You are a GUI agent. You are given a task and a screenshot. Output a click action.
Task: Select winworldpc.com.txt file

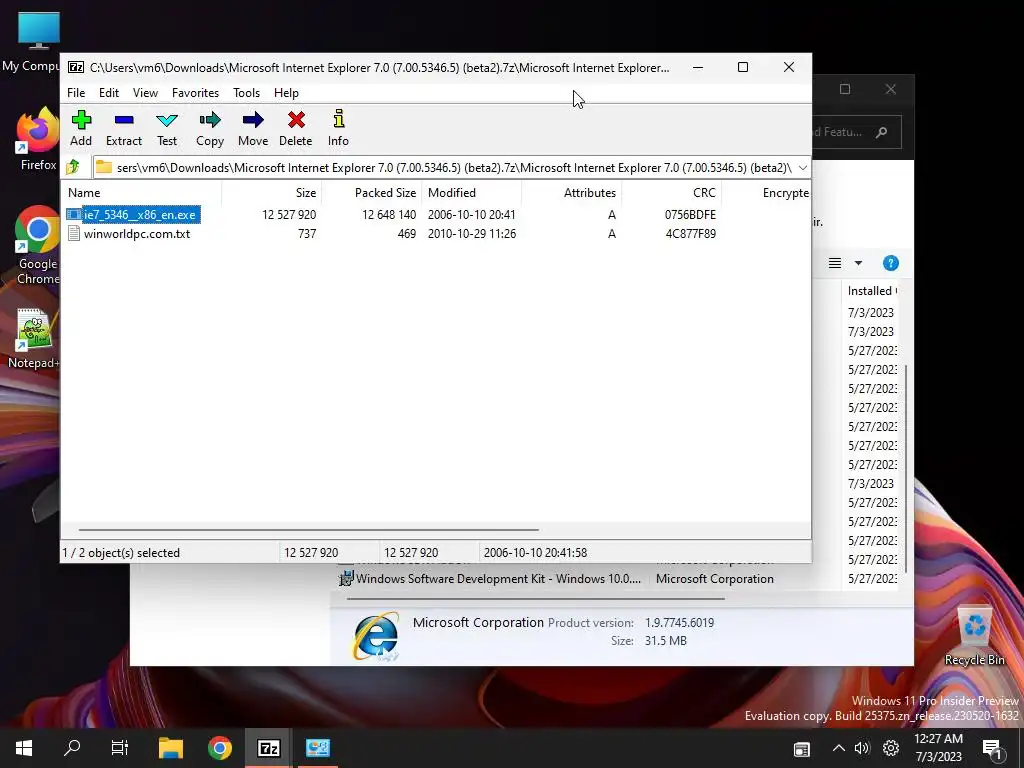coord(129,233)
